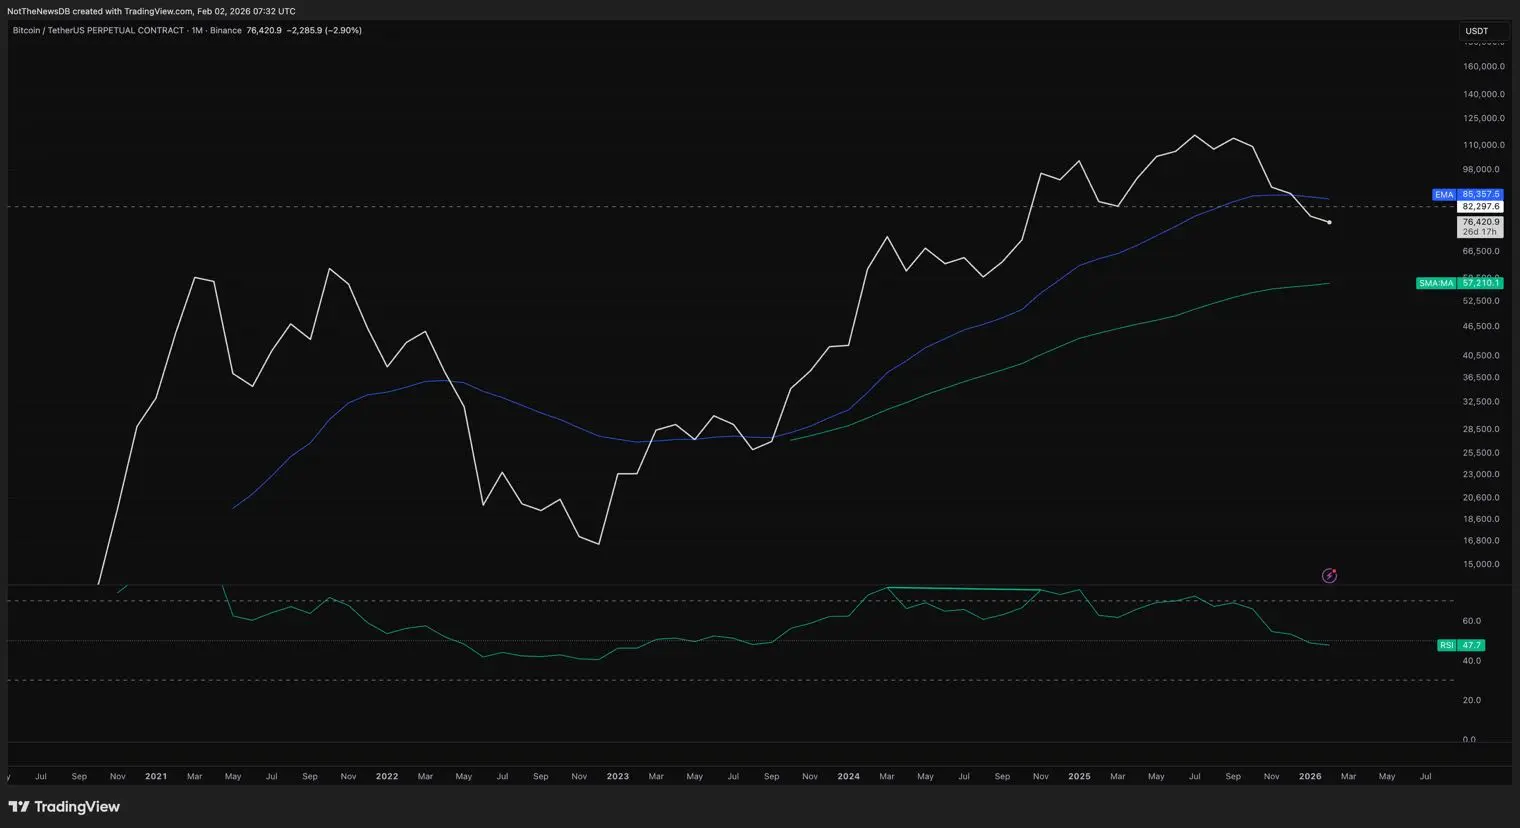Click the 2026 year label on time axis
1520x828 pixels.
pyautogui.click(x=1310, y=777)
